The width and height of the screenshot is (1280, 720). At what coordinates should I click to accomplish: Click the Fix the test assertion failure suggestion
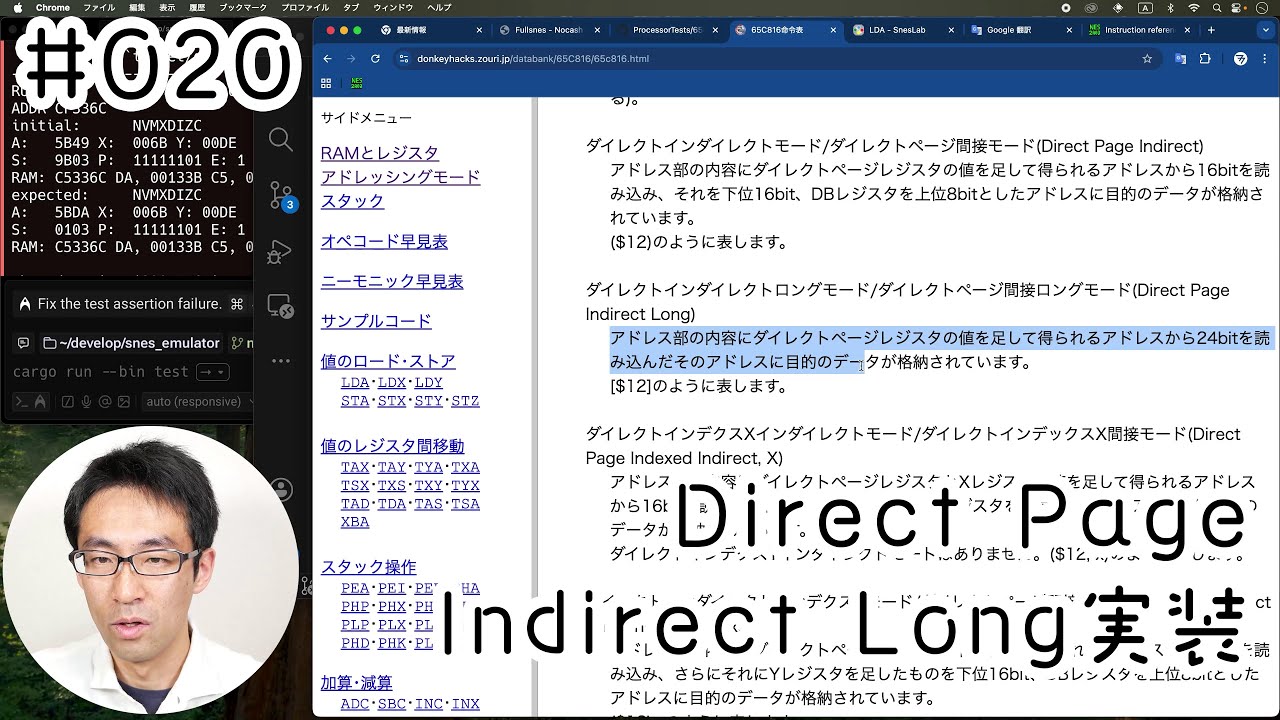tap(131, 304)
